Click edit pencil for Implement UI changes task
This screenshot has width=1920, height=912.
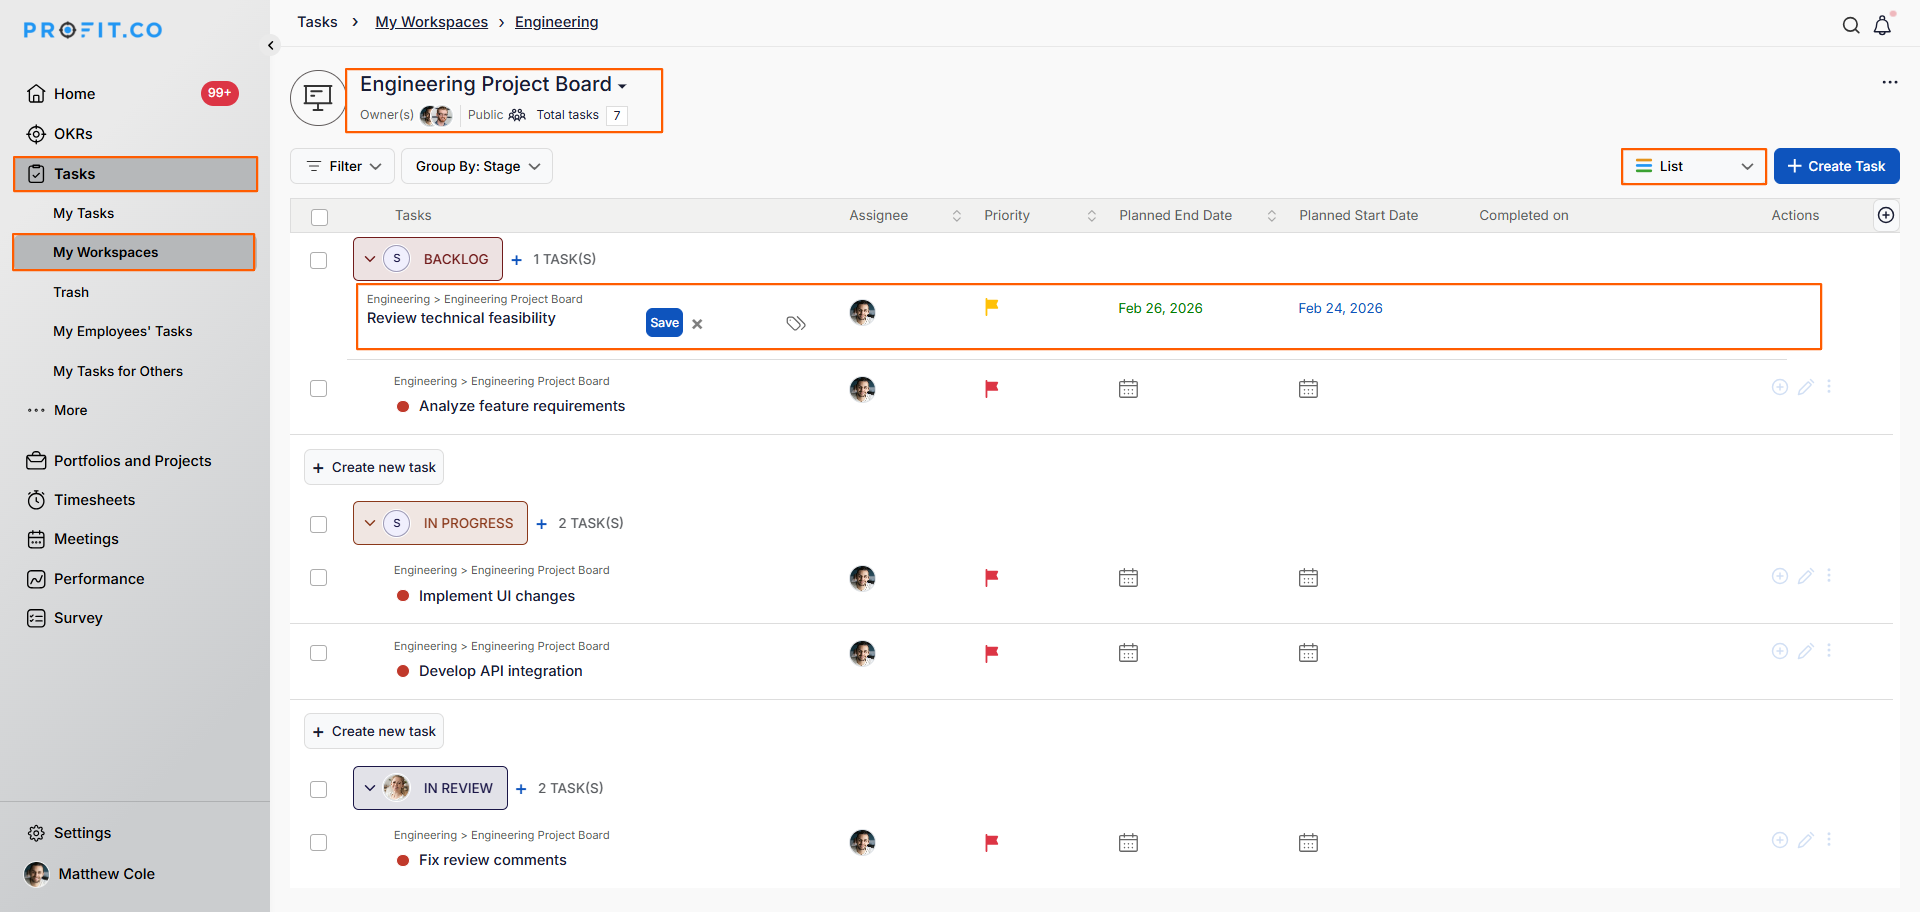coord(1805,576)
